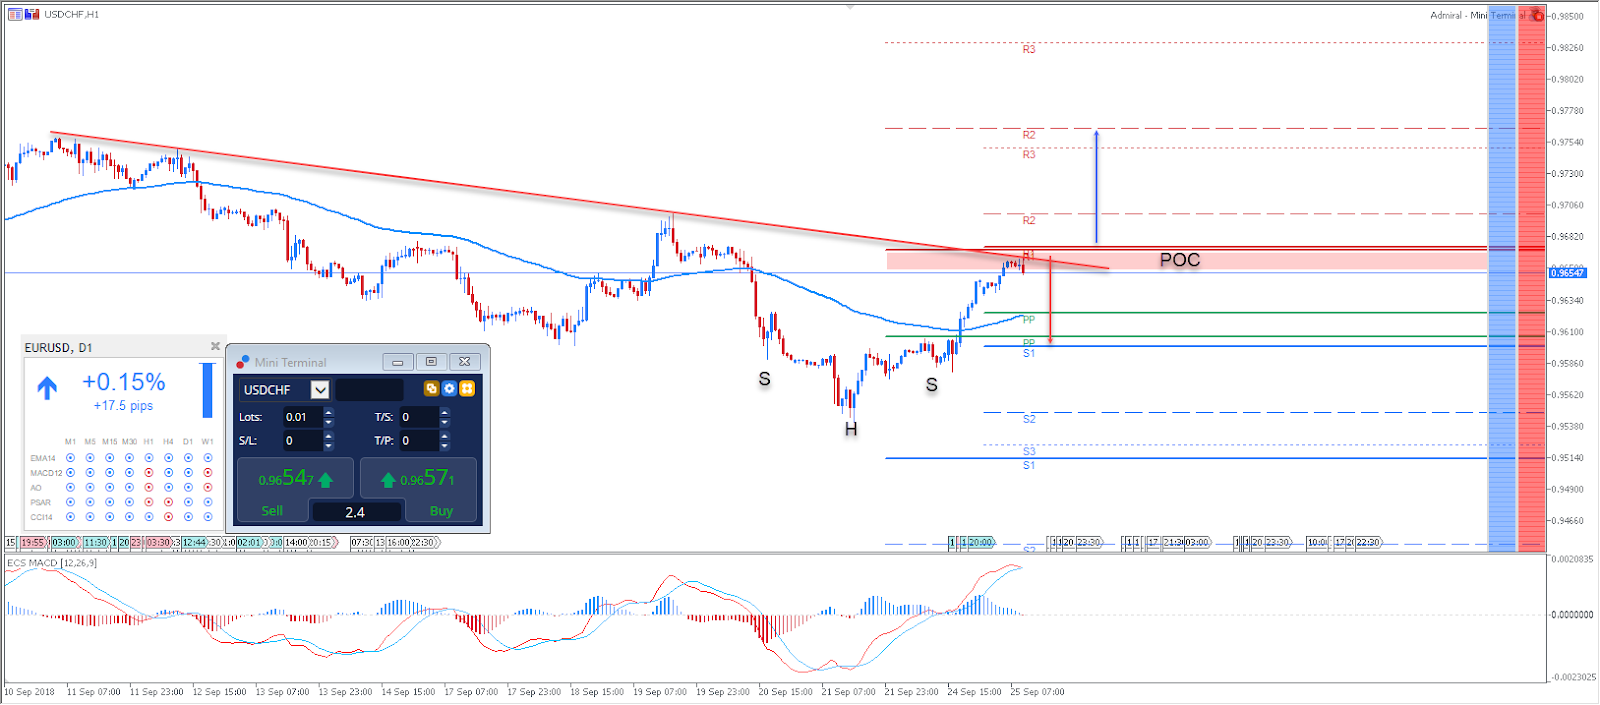Click the pop-out button in Mini Terminal header

pyautogui.click(x=431, y=362)
